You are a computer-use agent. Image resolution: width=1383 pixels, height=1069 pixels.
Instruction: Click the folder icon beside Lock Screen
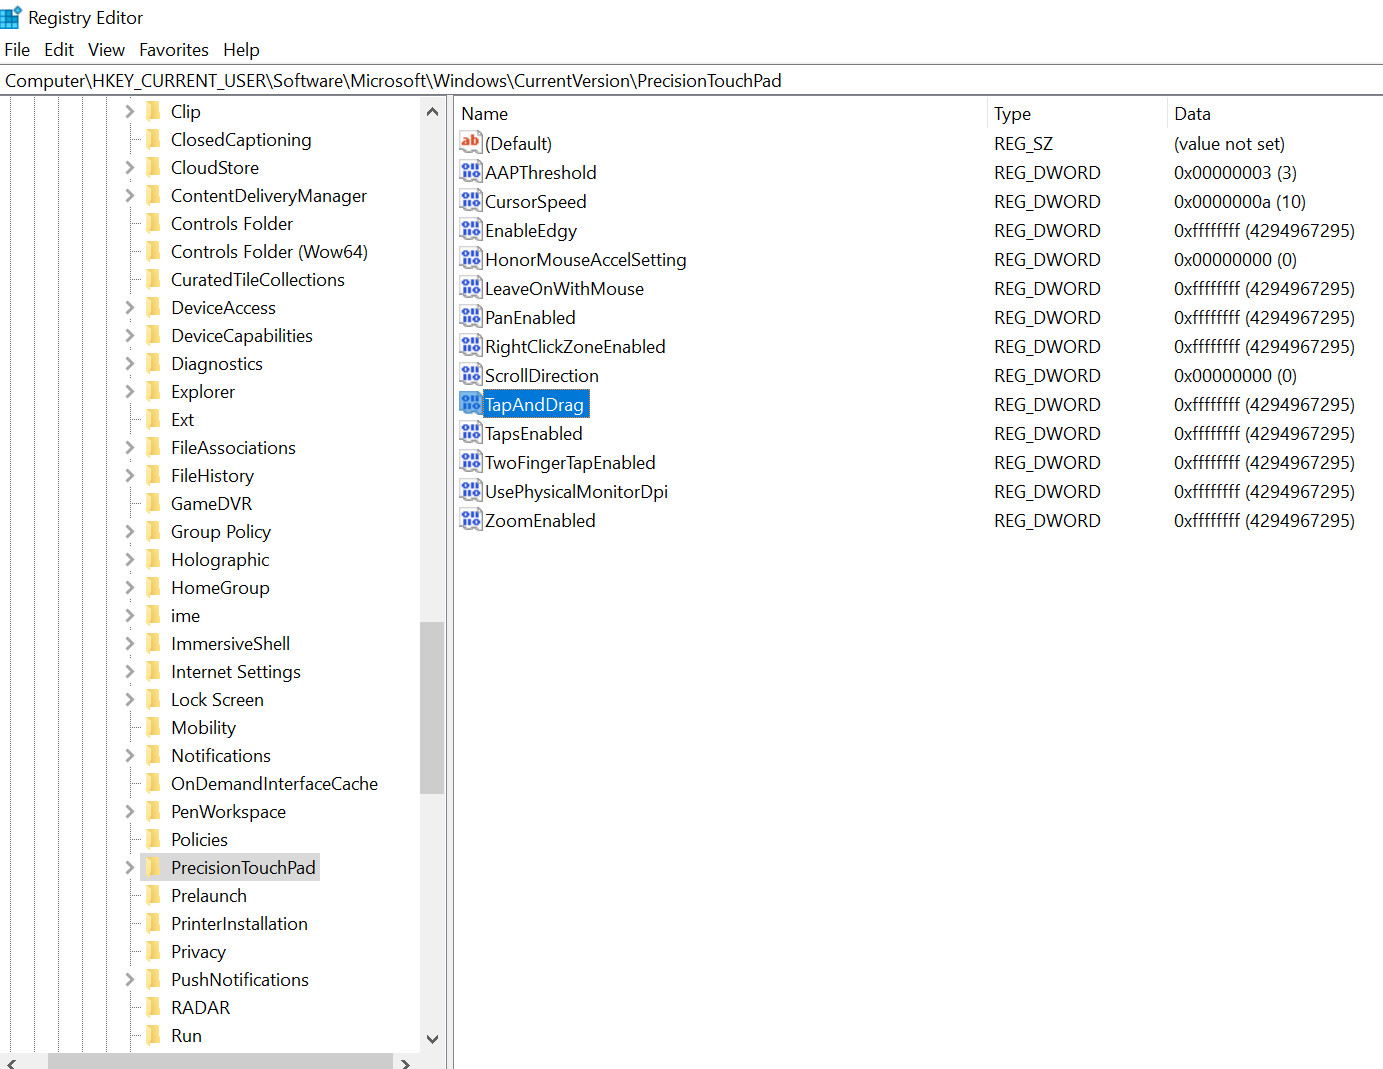tap(153, 699)
